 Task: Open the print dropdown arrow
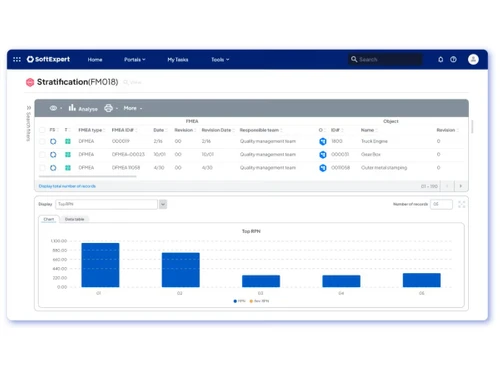tap(117, 108)
